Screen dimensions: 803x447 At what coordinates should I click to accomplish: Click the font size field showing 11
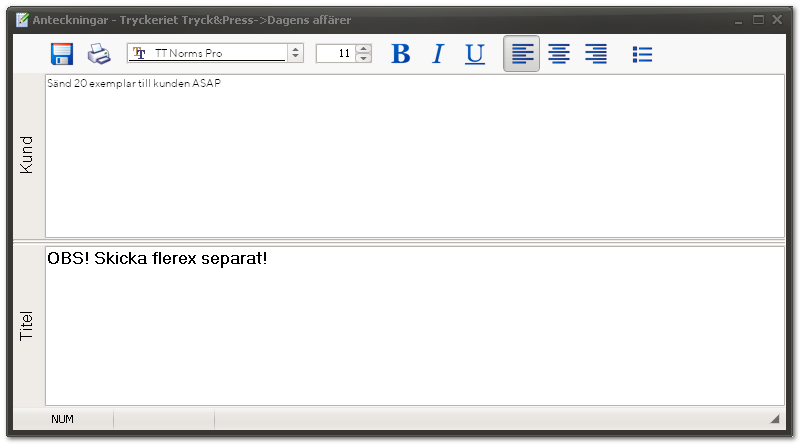[x=336, y=53]
